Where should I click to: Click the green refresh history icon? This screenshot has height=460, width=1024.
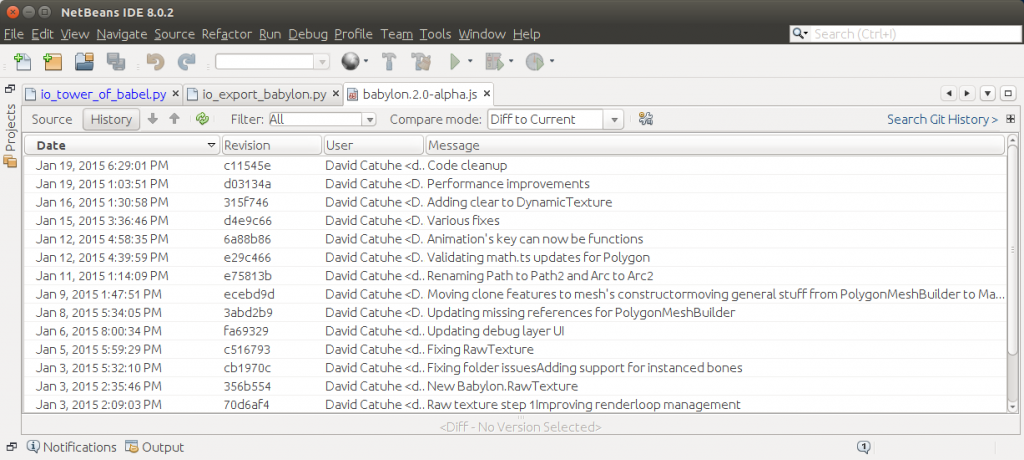[x=202, y=119]
